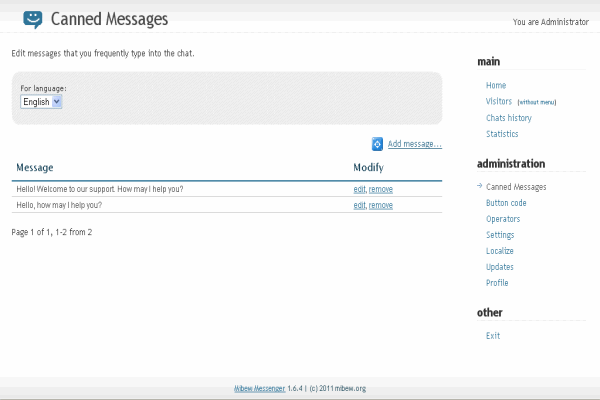600x400 pixels.
Task: Click Exit to log out
Action: [493, 336]
